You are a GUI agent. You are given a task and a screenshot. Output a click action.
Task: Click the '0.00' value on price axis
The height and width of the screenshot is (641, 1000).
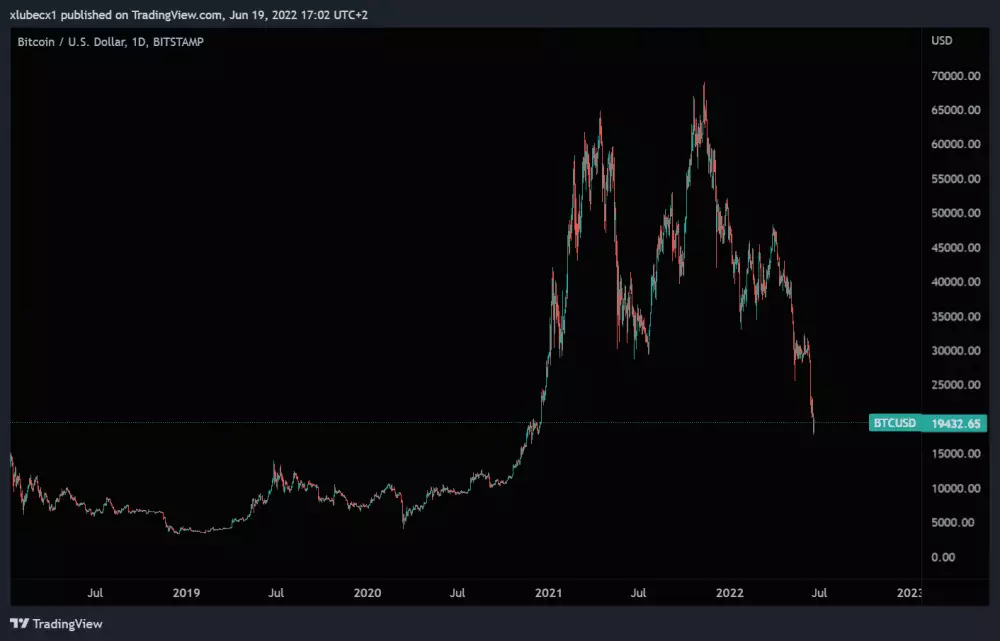point(945,557)
